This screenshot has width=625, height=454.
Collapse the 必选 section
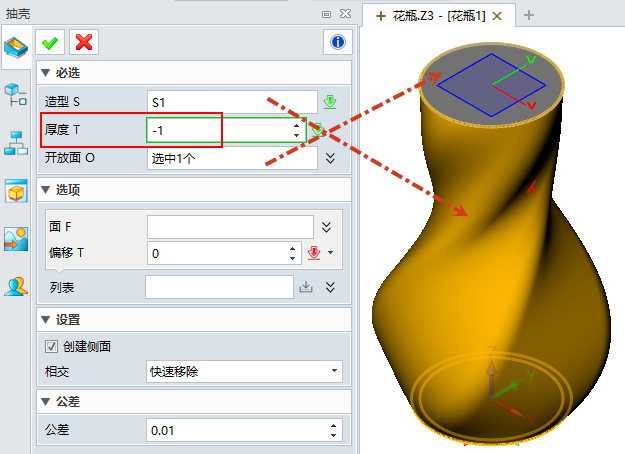pos(44,73)
